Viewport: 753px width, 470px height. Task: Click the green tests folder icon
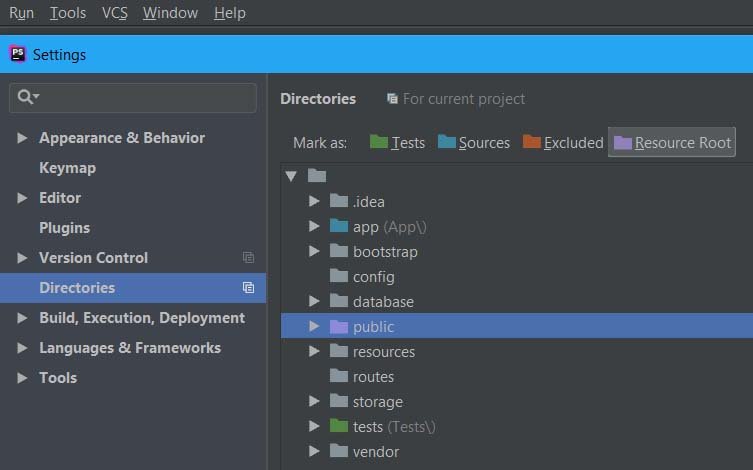click(x=338, y=427)
